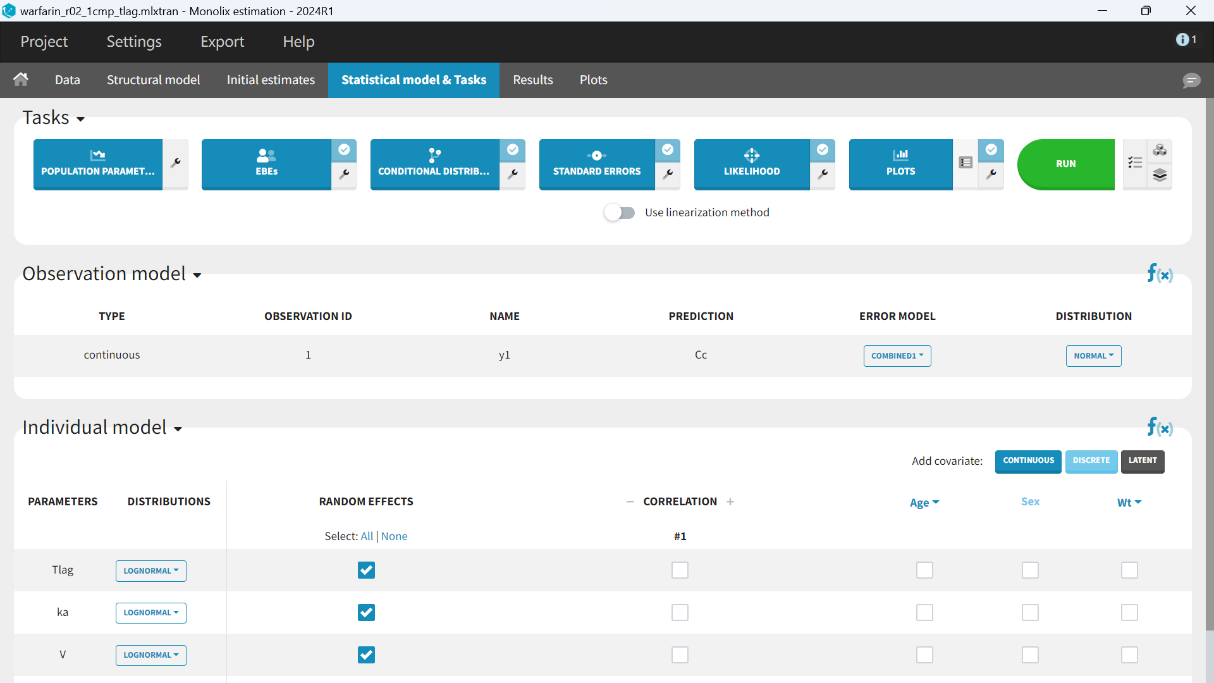Switch to the Results tab

[533, 80]
